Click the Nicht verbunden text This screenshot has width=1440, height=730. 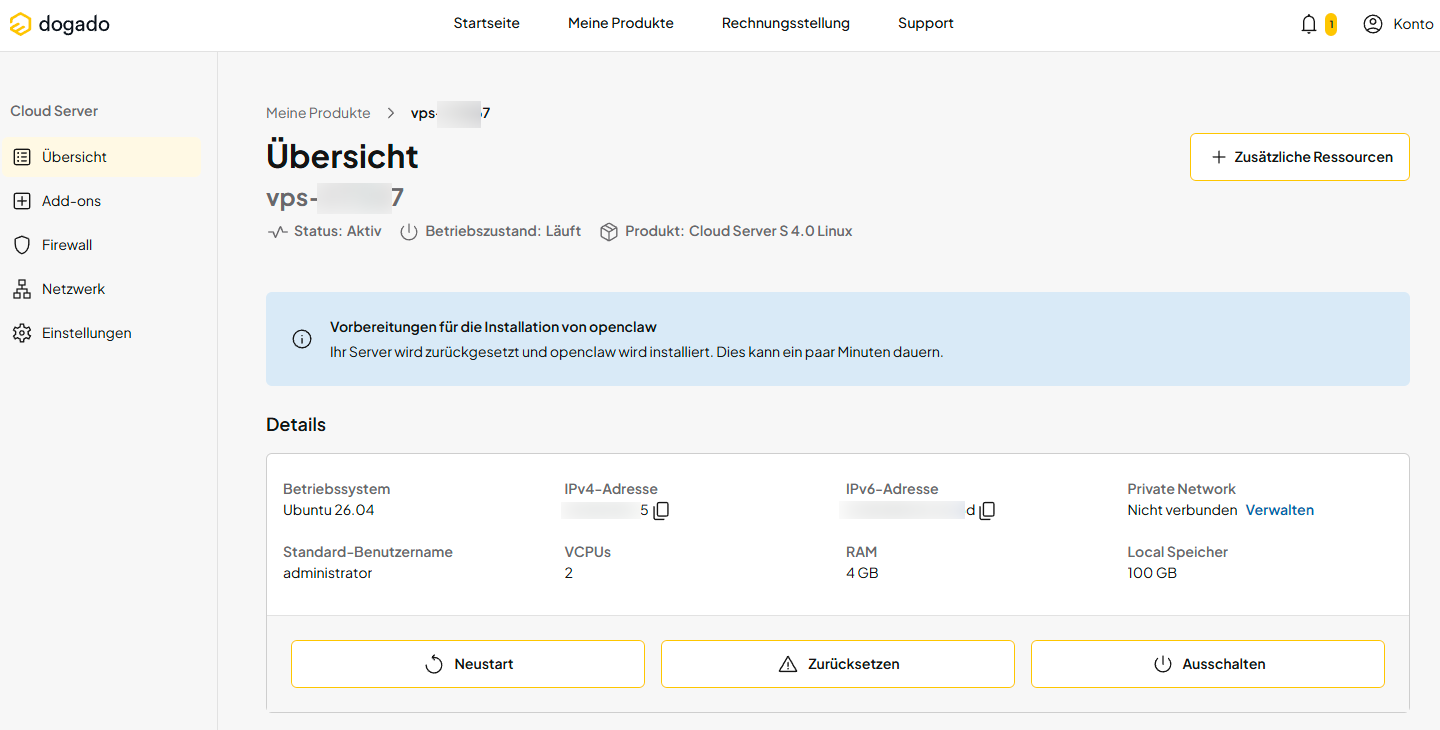coord(1182,510)
